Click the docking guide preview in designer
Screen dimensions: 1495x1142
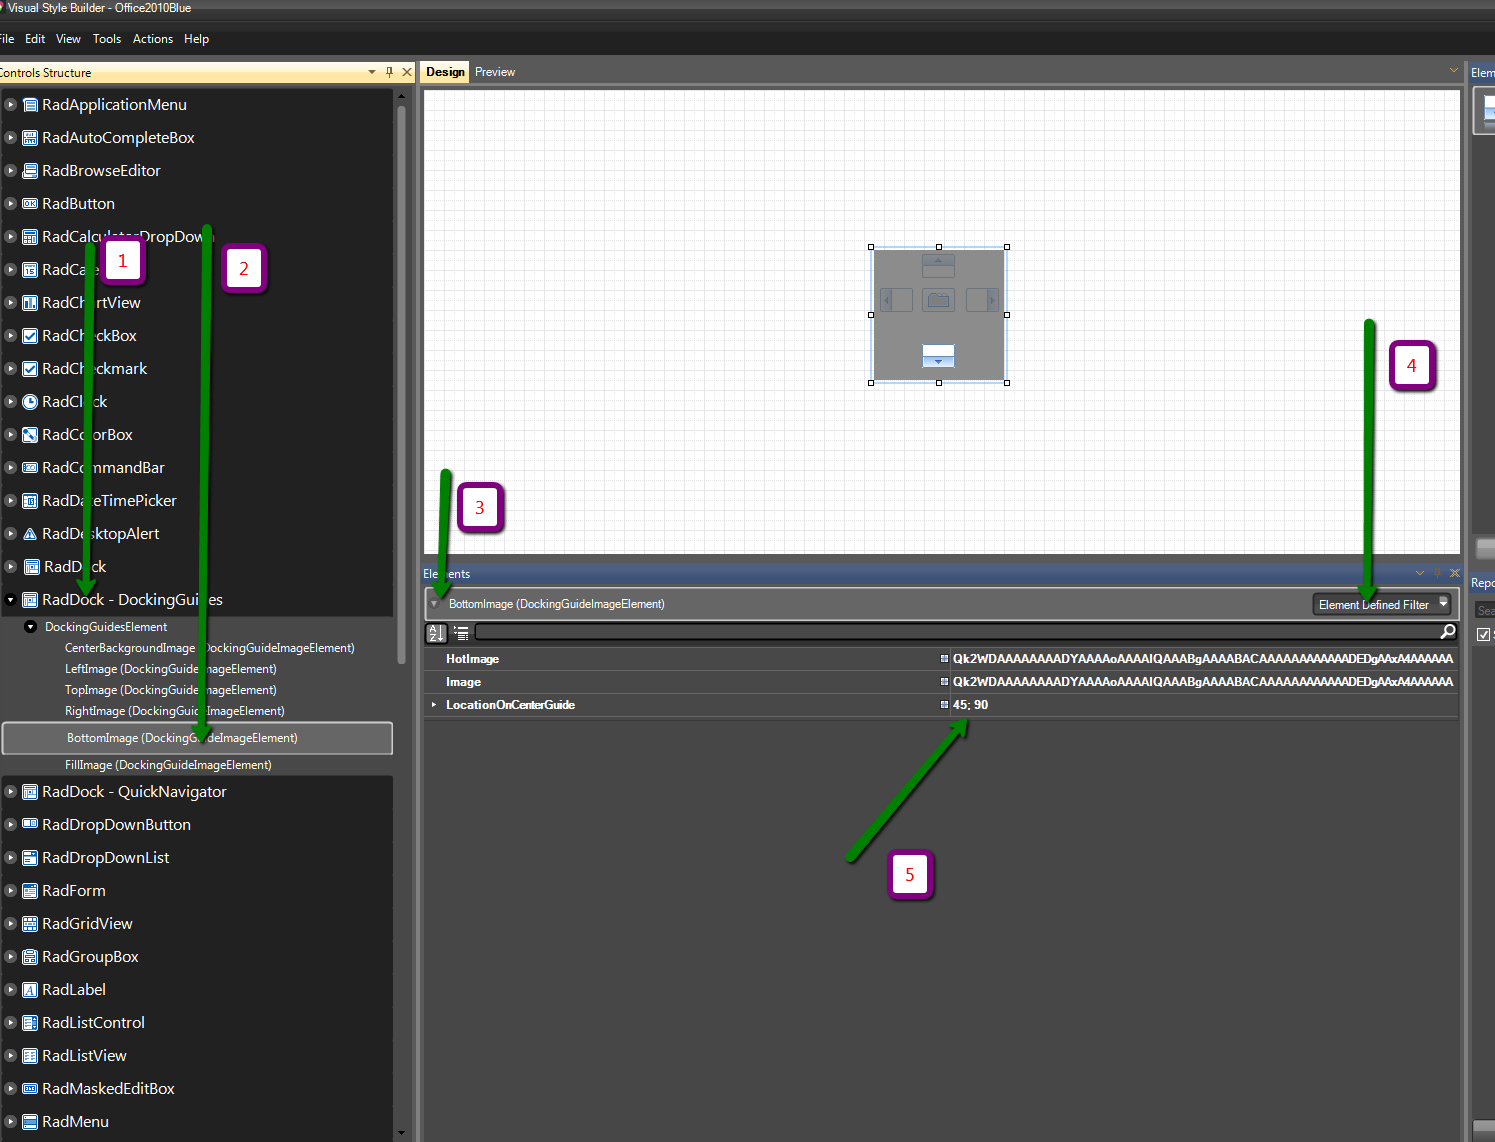pyautogui.click(x=939, y=315)
